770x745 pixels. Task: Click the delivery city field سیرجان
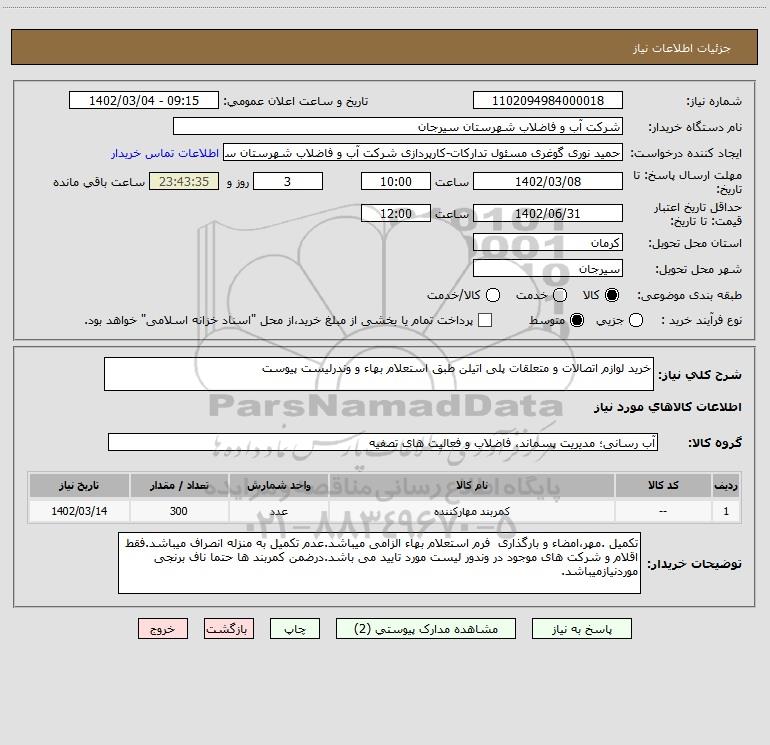point(548,269)
